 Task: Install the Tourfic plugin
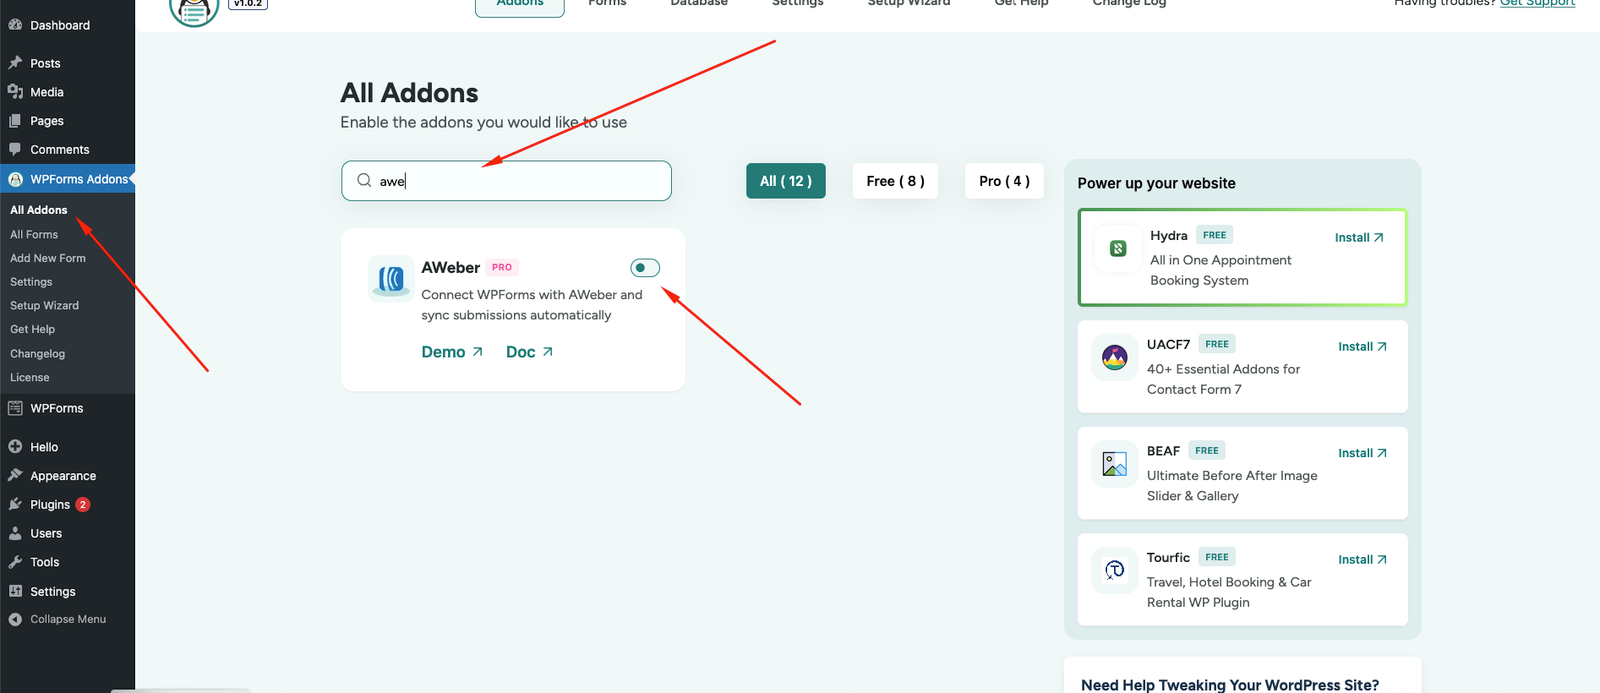pyautogui.click(x=1362, y=560)
